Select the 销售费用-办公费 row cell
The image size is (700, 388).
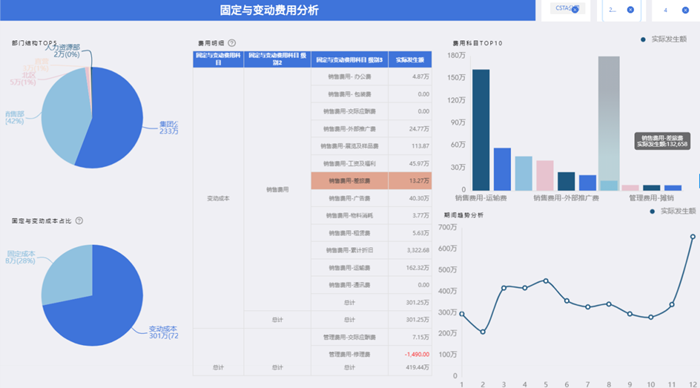tap(350, 77)
